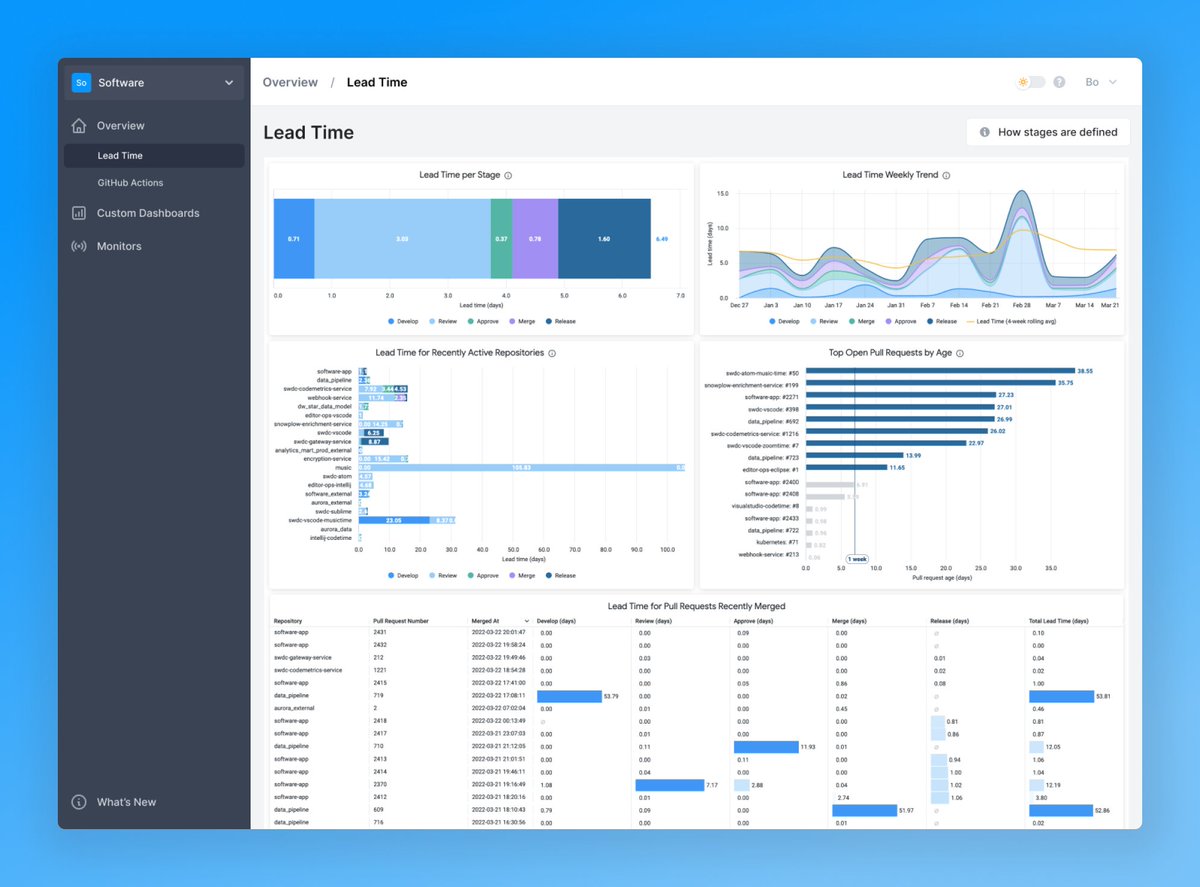This screenshot has height=887, width=1200.
Task: Toggle Develop series in Weekly Trend legend
Action: tap(785, 321)
